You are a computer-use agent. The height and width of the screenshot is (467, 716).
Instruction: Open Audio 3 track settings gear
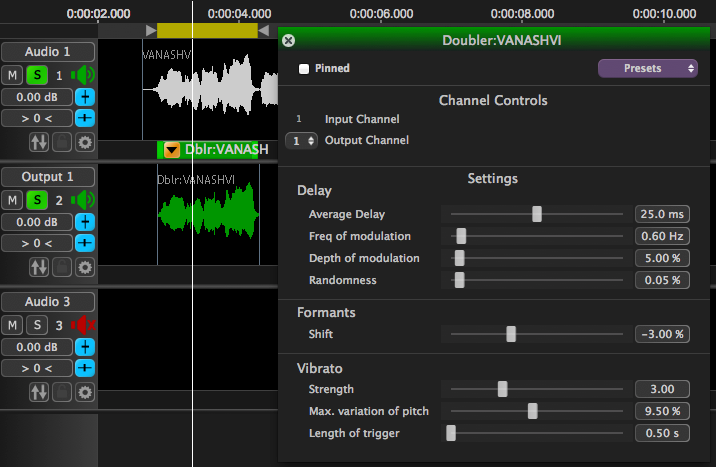point(85,392)
